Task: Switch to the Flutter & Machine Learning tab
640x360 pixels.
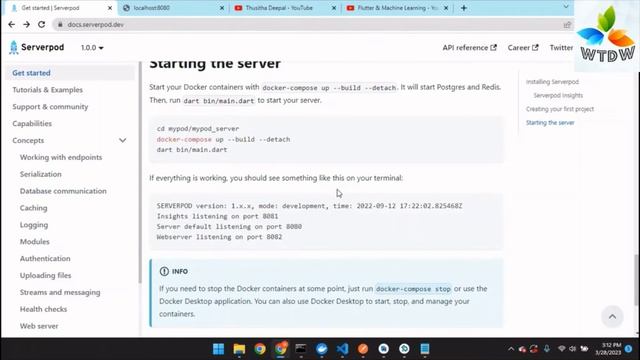Action: pos(397,8)
